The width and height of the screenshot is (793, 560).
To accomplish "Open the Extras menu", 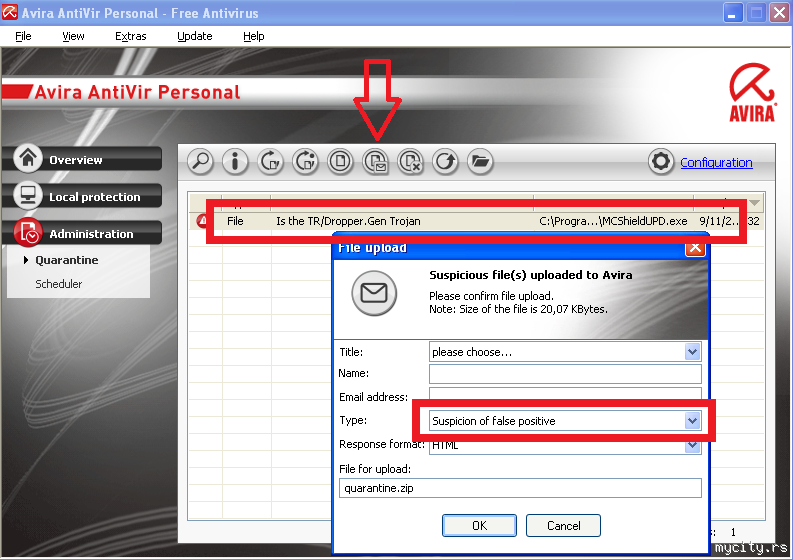I will tap(130, 36).
